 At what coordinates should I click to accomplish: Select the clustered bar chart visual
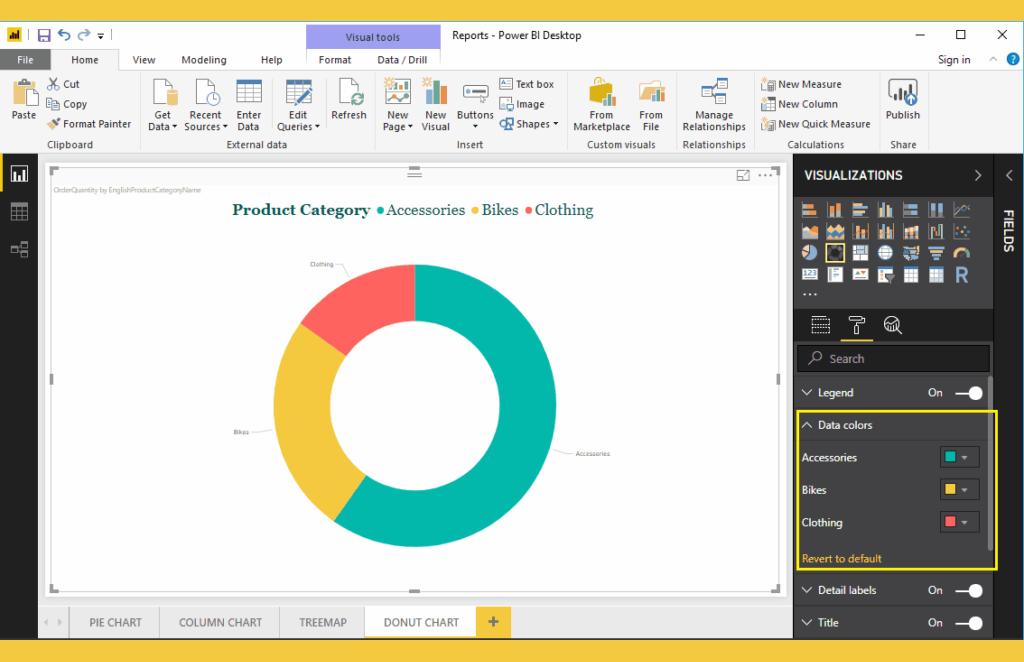point(860,210)
